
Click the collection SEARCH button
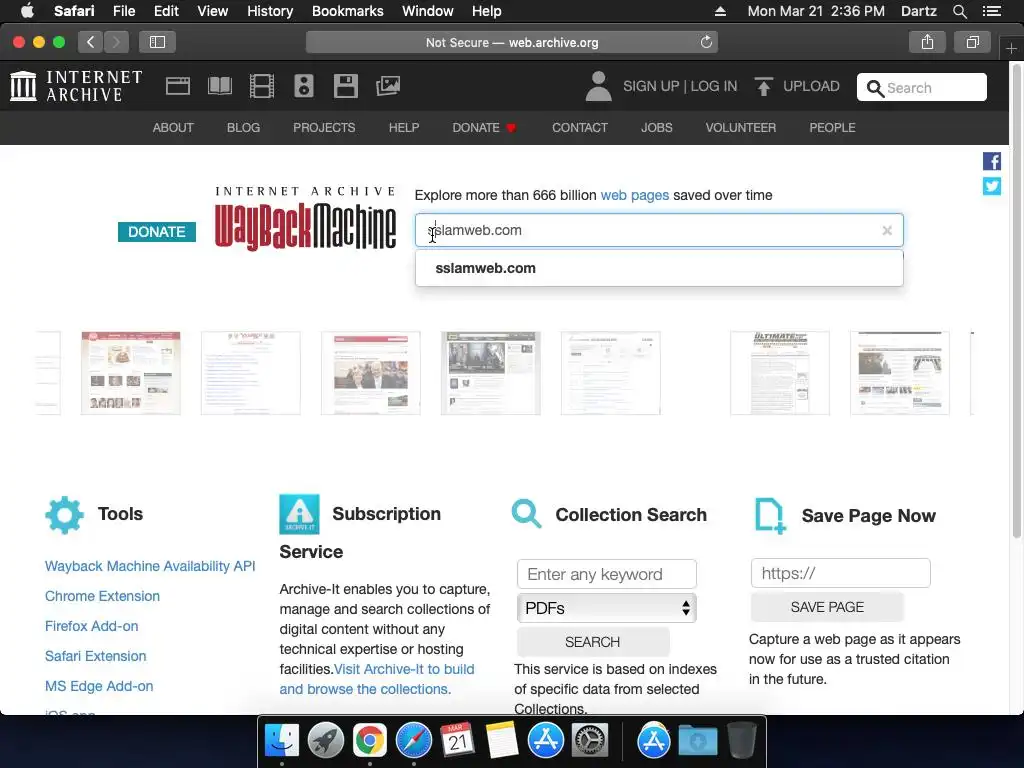592,643
